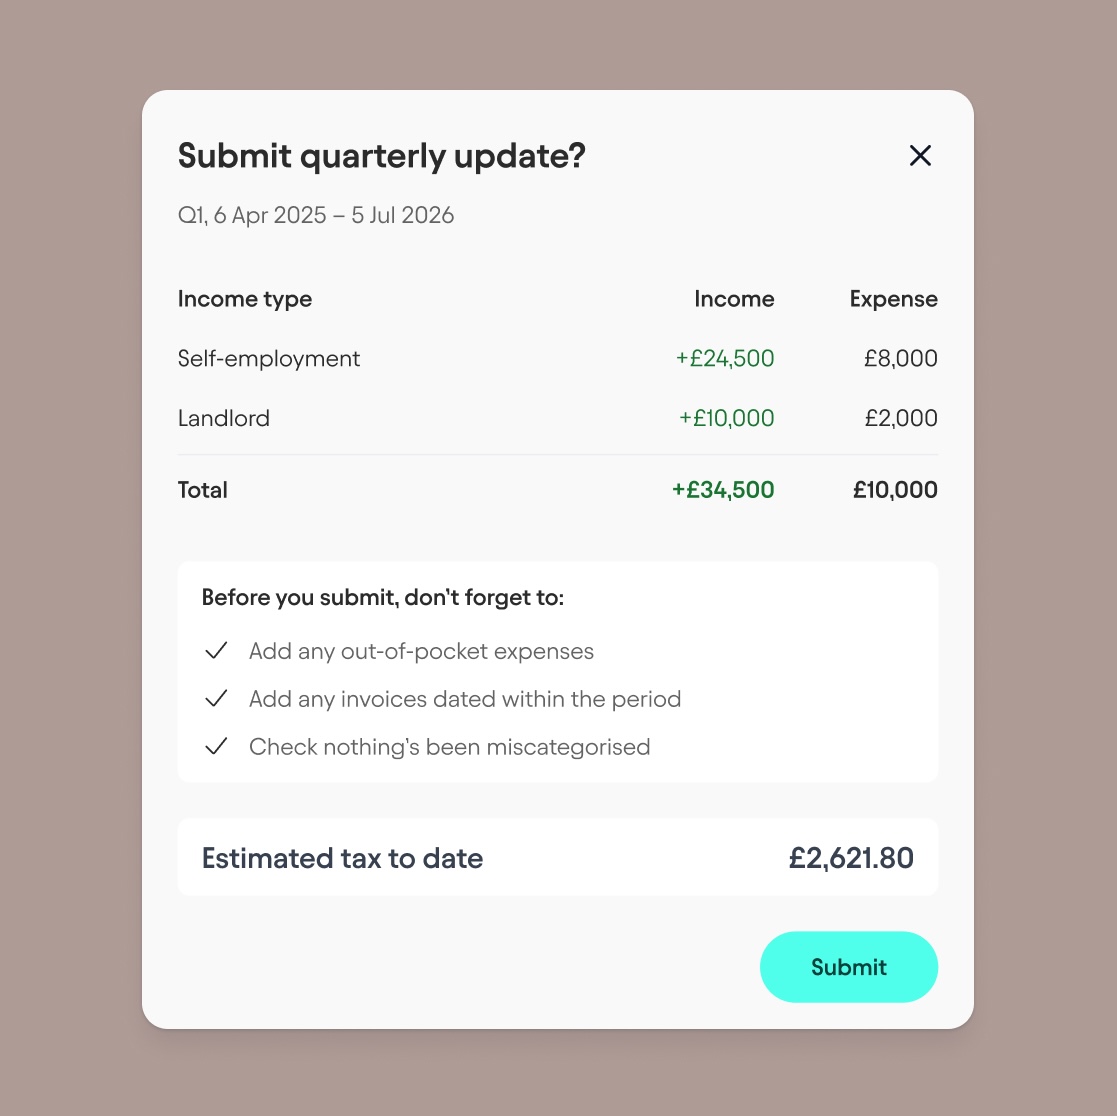Select the green +£10,000 Landlord income figure
The width and height of the screenshot is (1117, 1116).
point(726,418)
